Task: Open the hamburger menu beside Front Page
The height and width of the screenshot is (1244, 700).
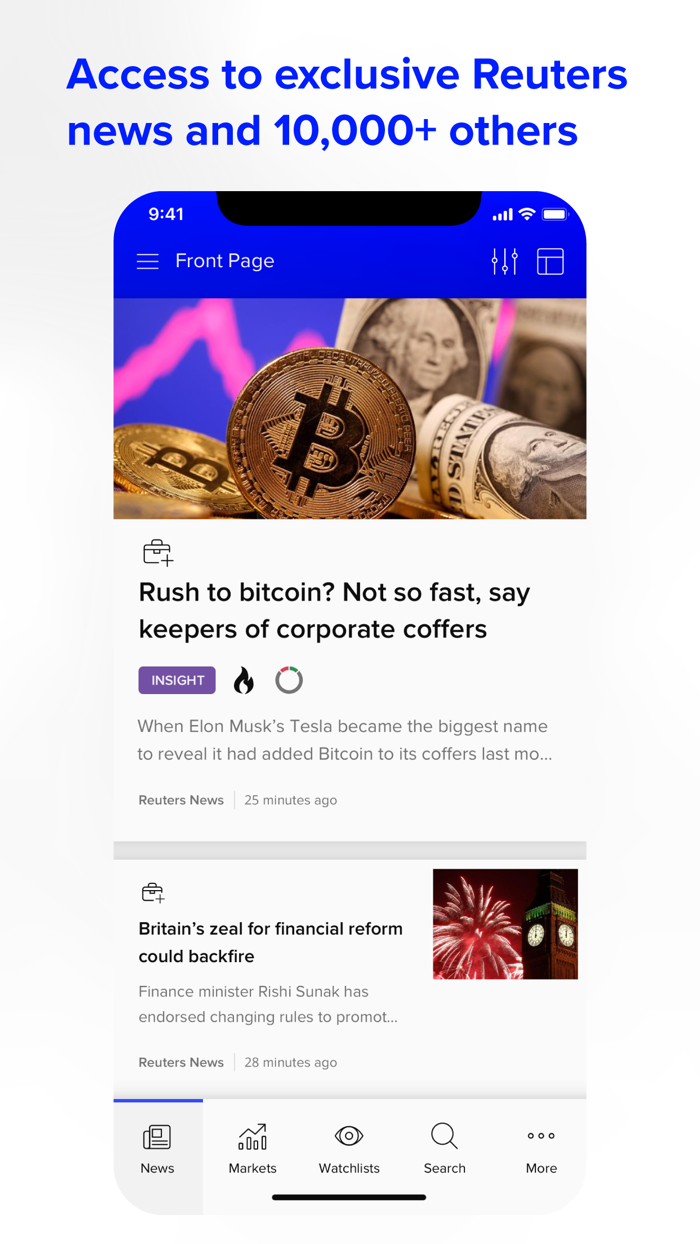Action: [x=147, y=262]
